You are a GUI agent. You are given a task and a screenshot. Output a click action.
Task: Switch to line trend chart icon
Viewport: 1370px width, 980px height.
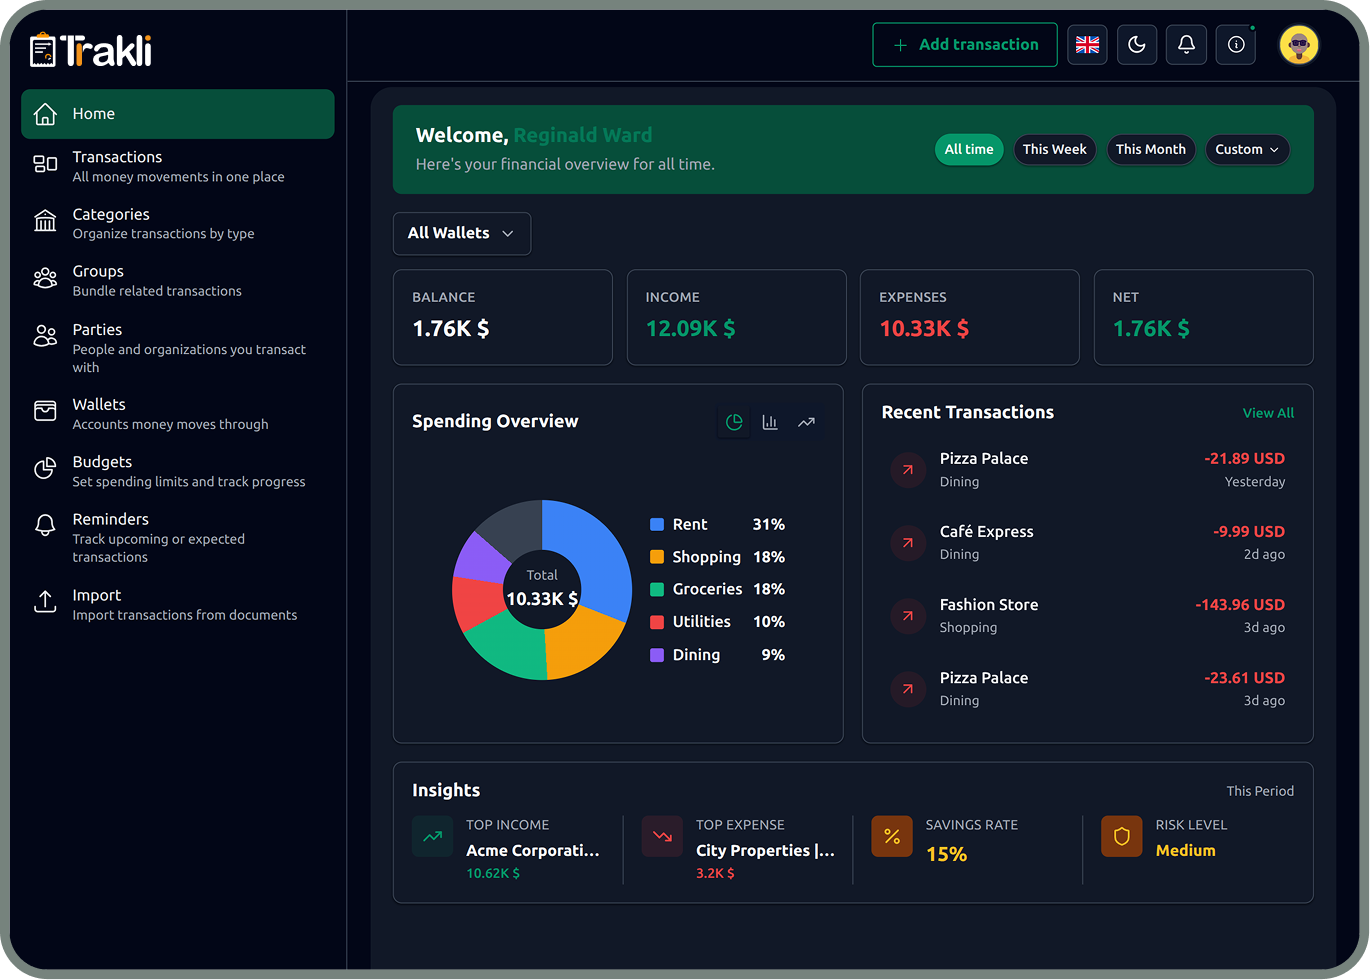(806, 422)
